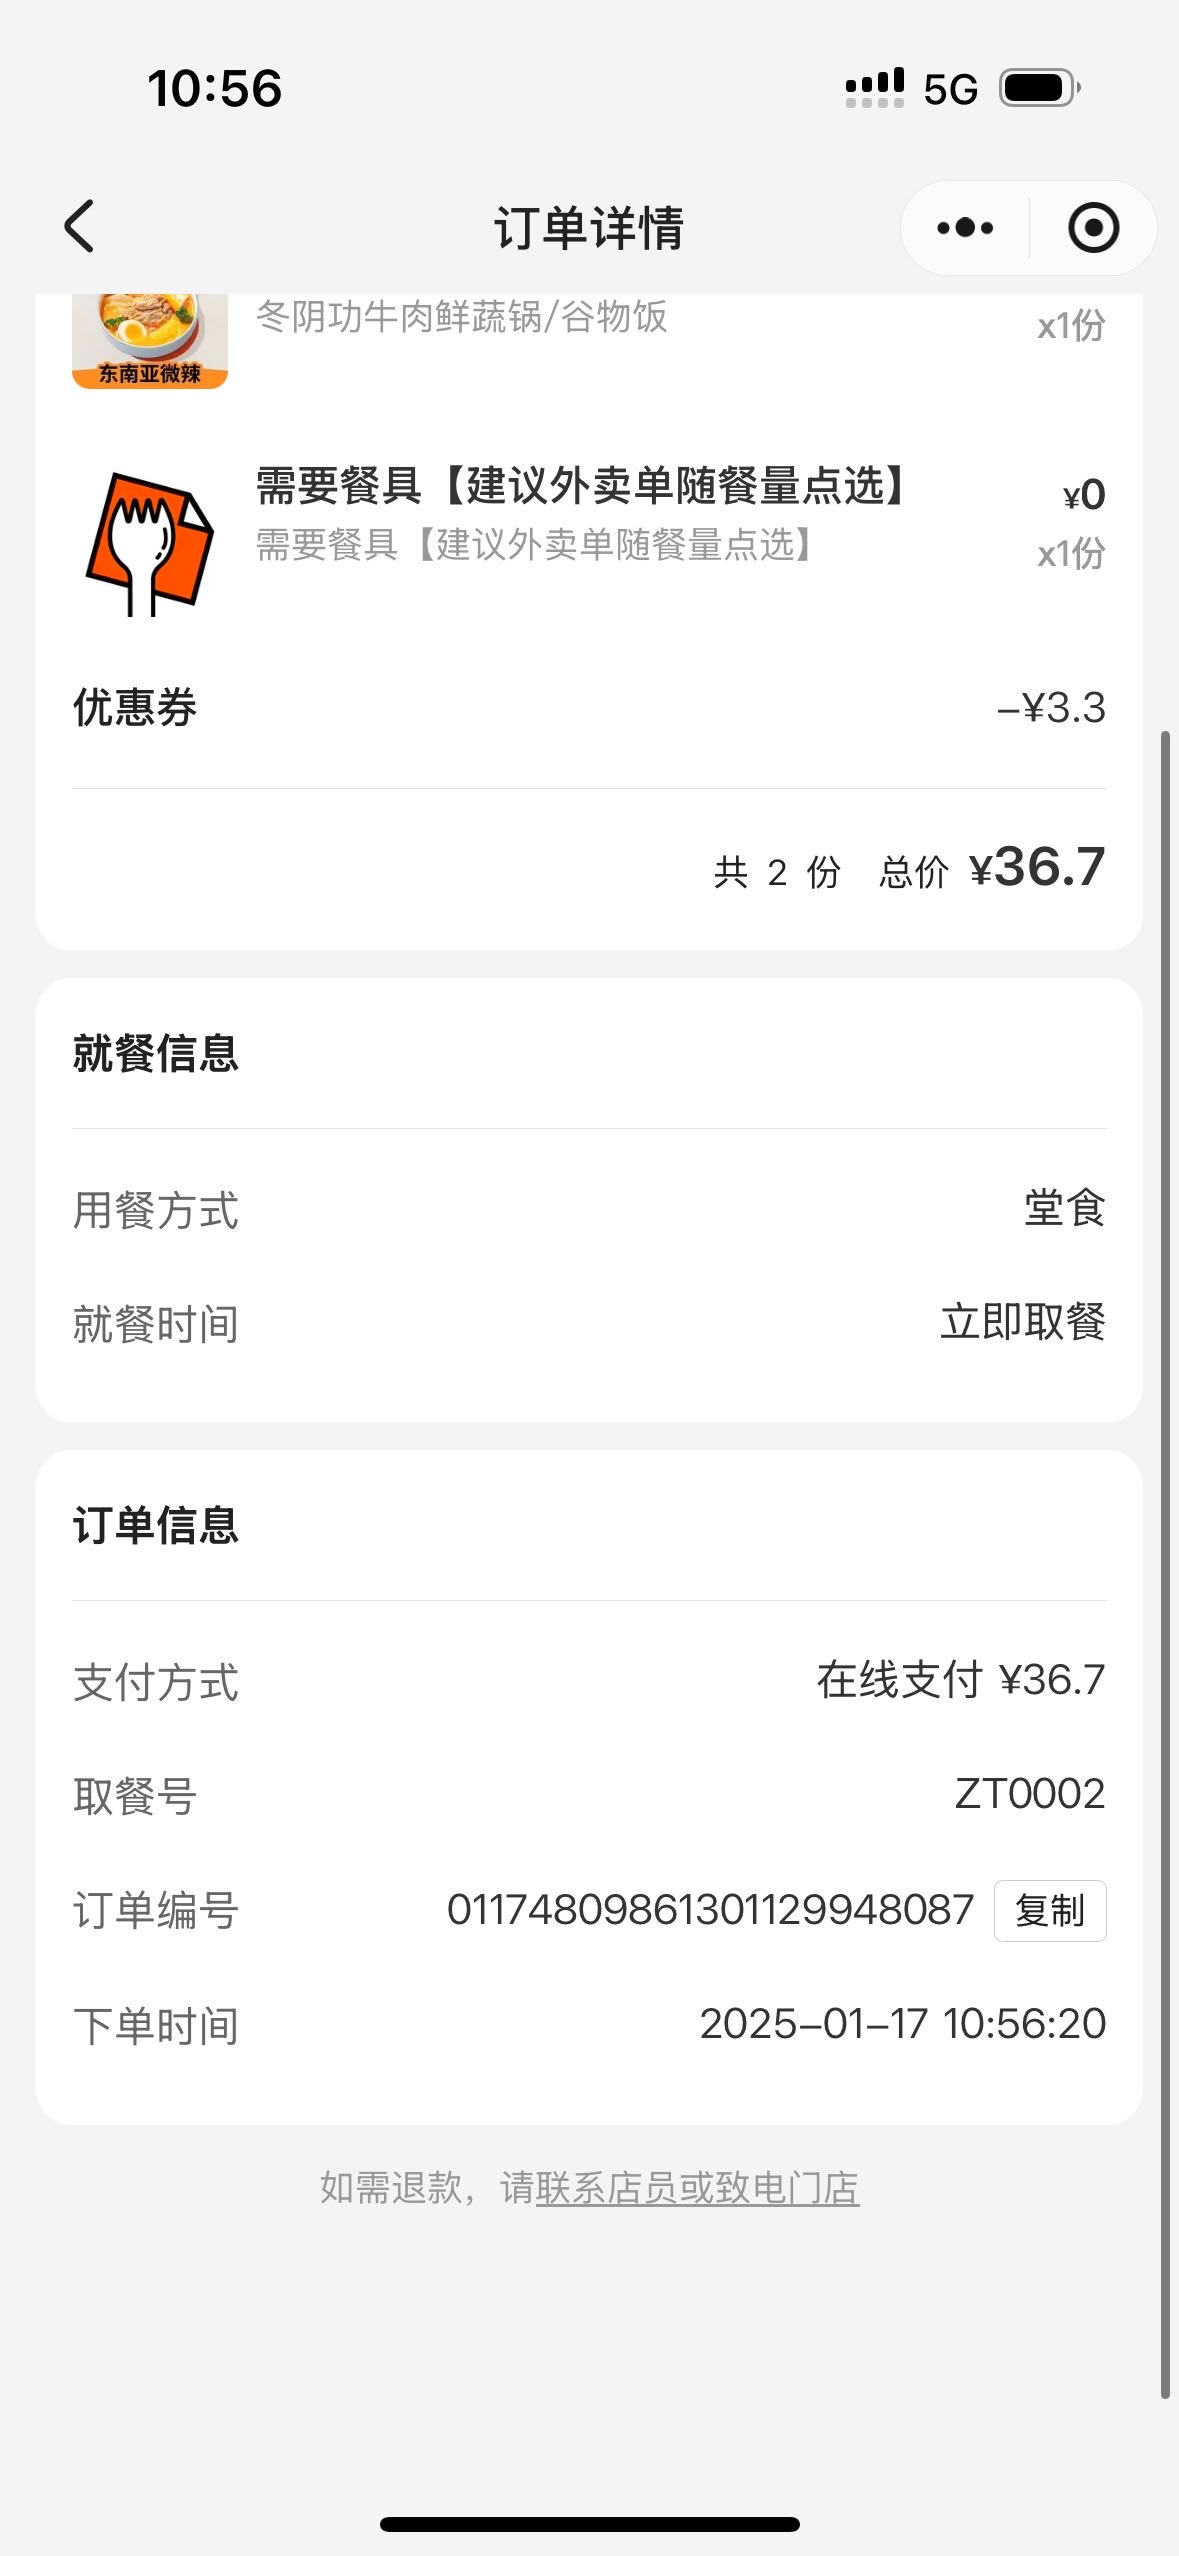Tap the order number text 011748098613
This screenshot has height=2556, width=1179.
[710, 1910]
